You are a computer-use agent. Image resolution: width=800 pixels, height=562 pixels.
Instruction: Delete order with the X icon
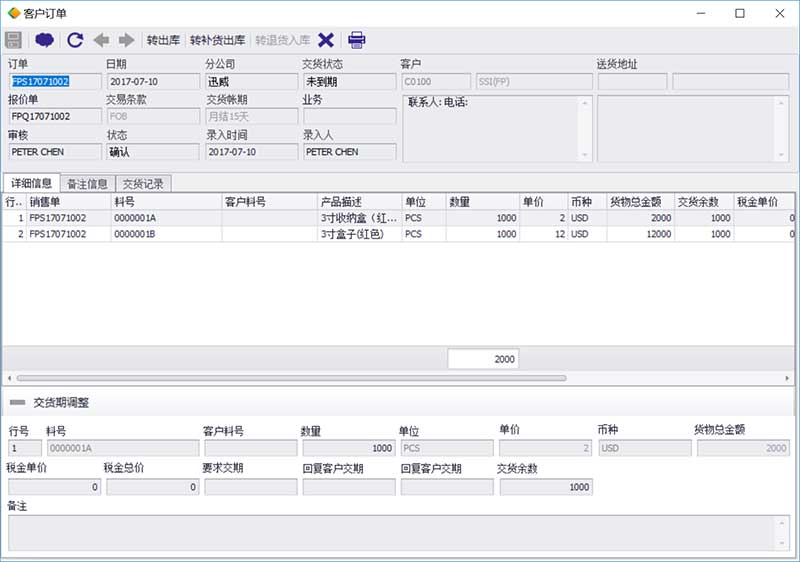[326, 41]
